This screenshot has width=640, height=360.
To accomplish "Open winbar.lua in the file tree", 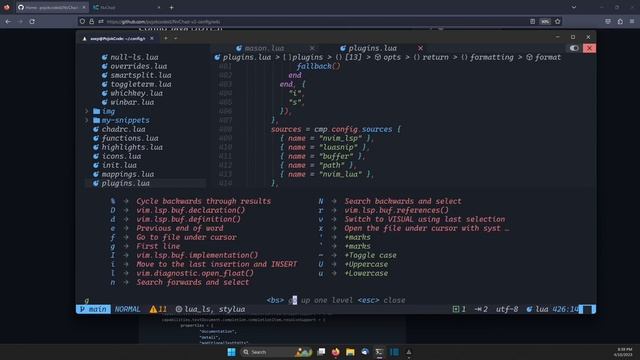I will click(132, 102).
